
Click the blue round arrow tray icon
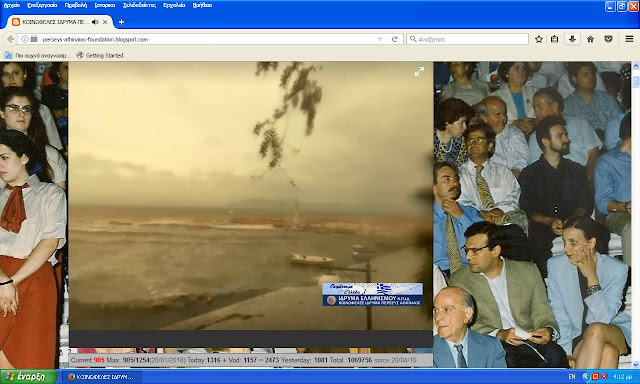586,377
